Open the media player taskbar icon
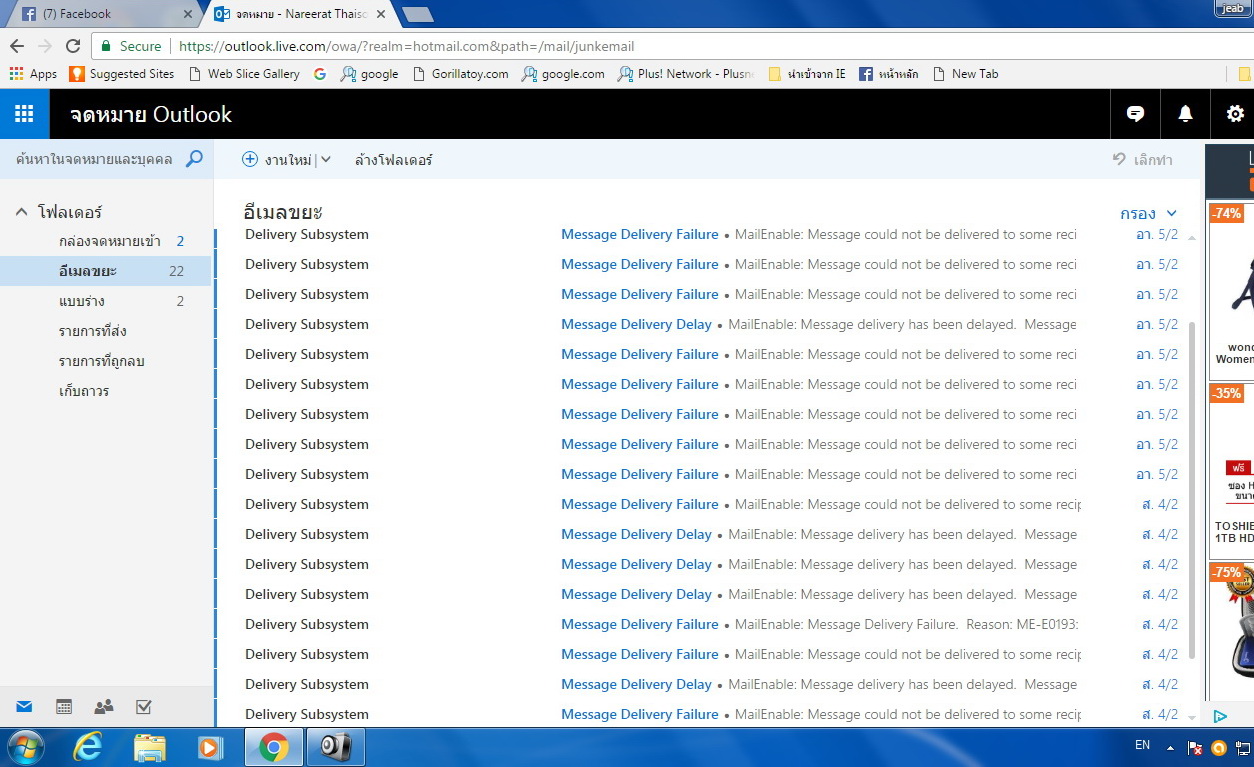Image resolution: width=1254 pixels, height=767 pixels. click(210, 747)
